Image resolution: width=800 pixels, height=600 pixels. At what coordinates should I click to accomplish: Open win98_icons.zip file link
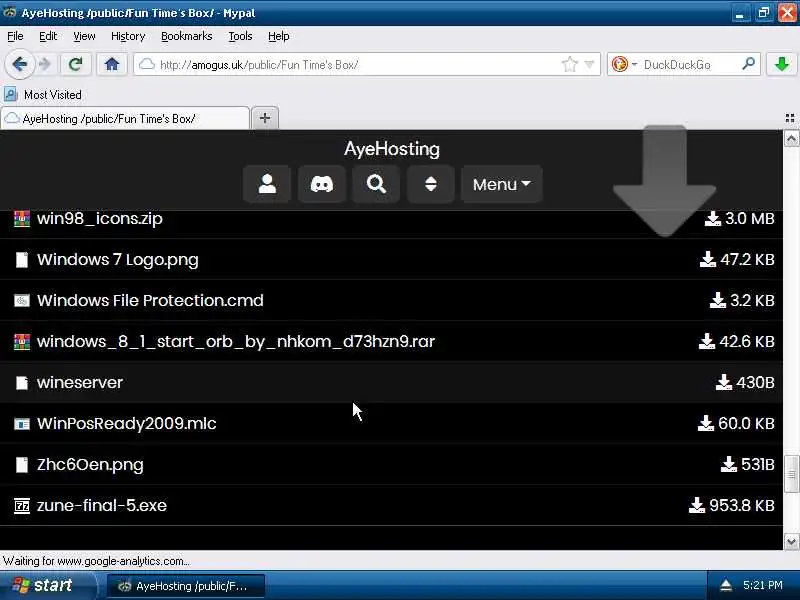[99, 218]
